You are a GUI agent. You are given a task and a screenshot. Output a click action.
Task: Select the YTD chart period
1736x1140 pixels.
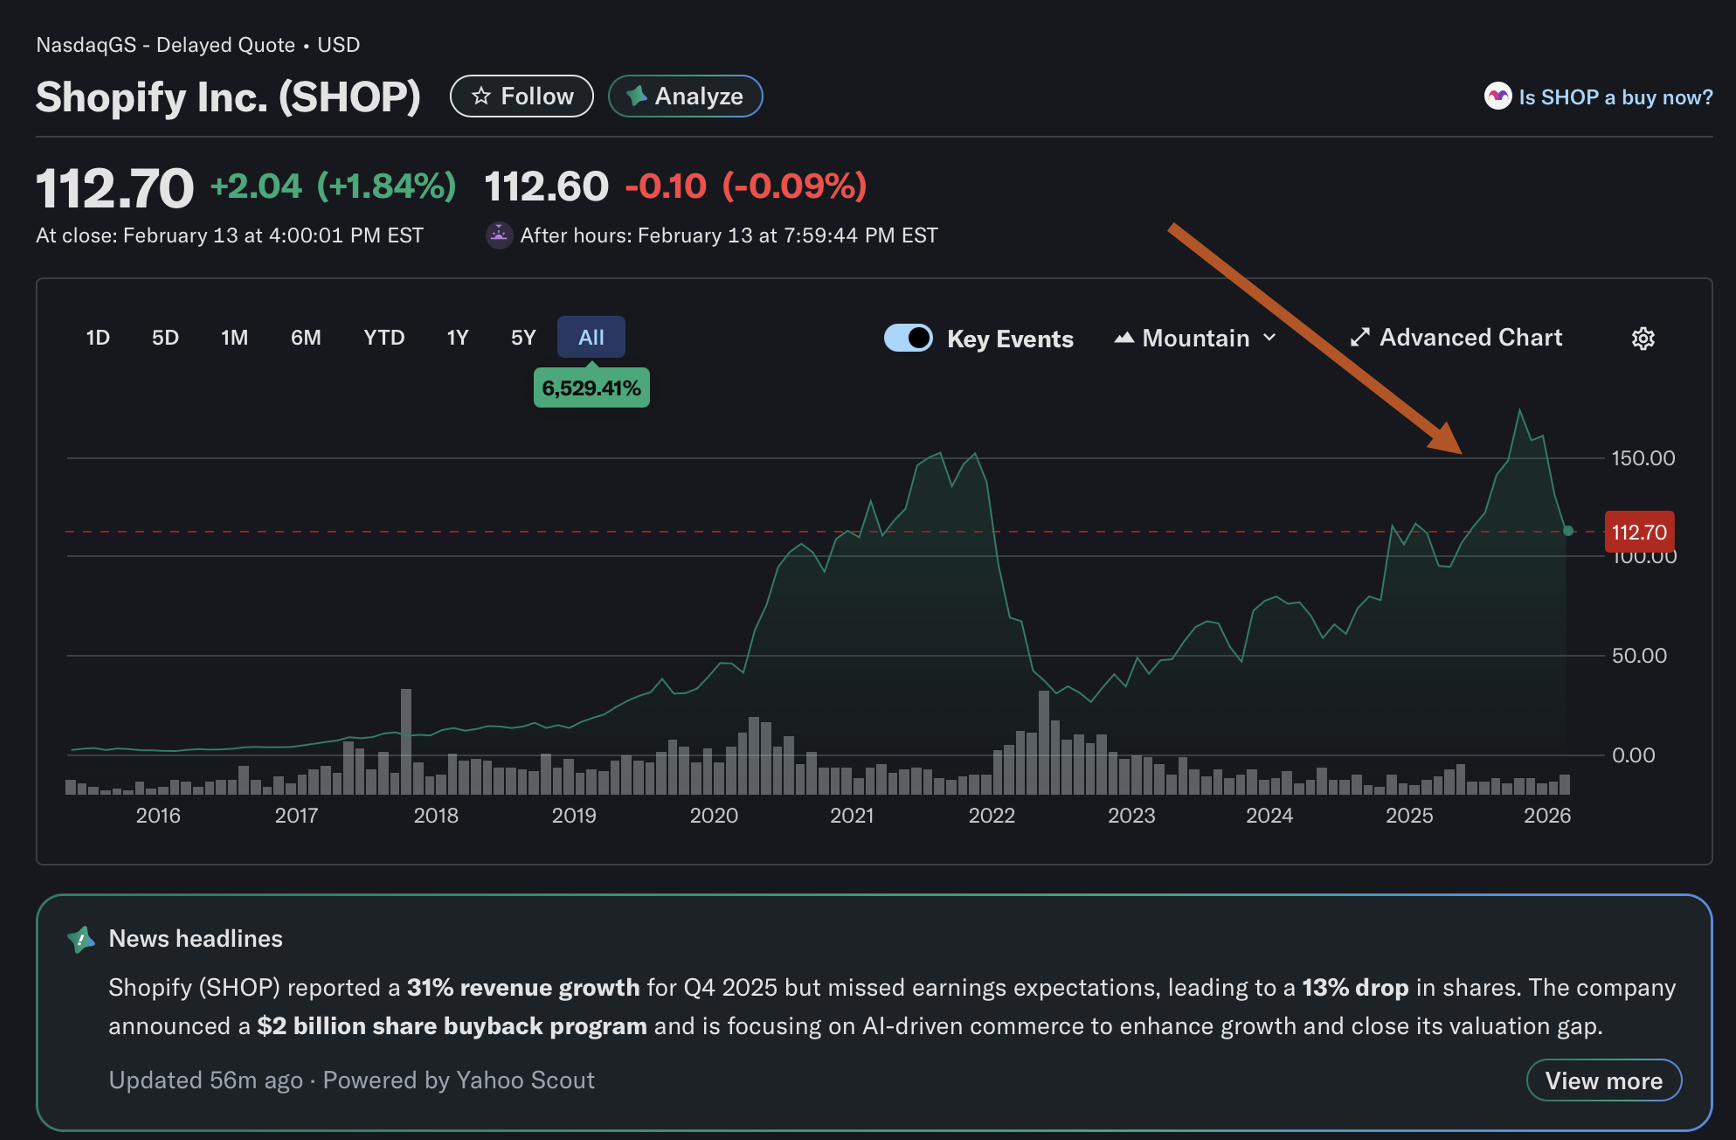(384, 338)
